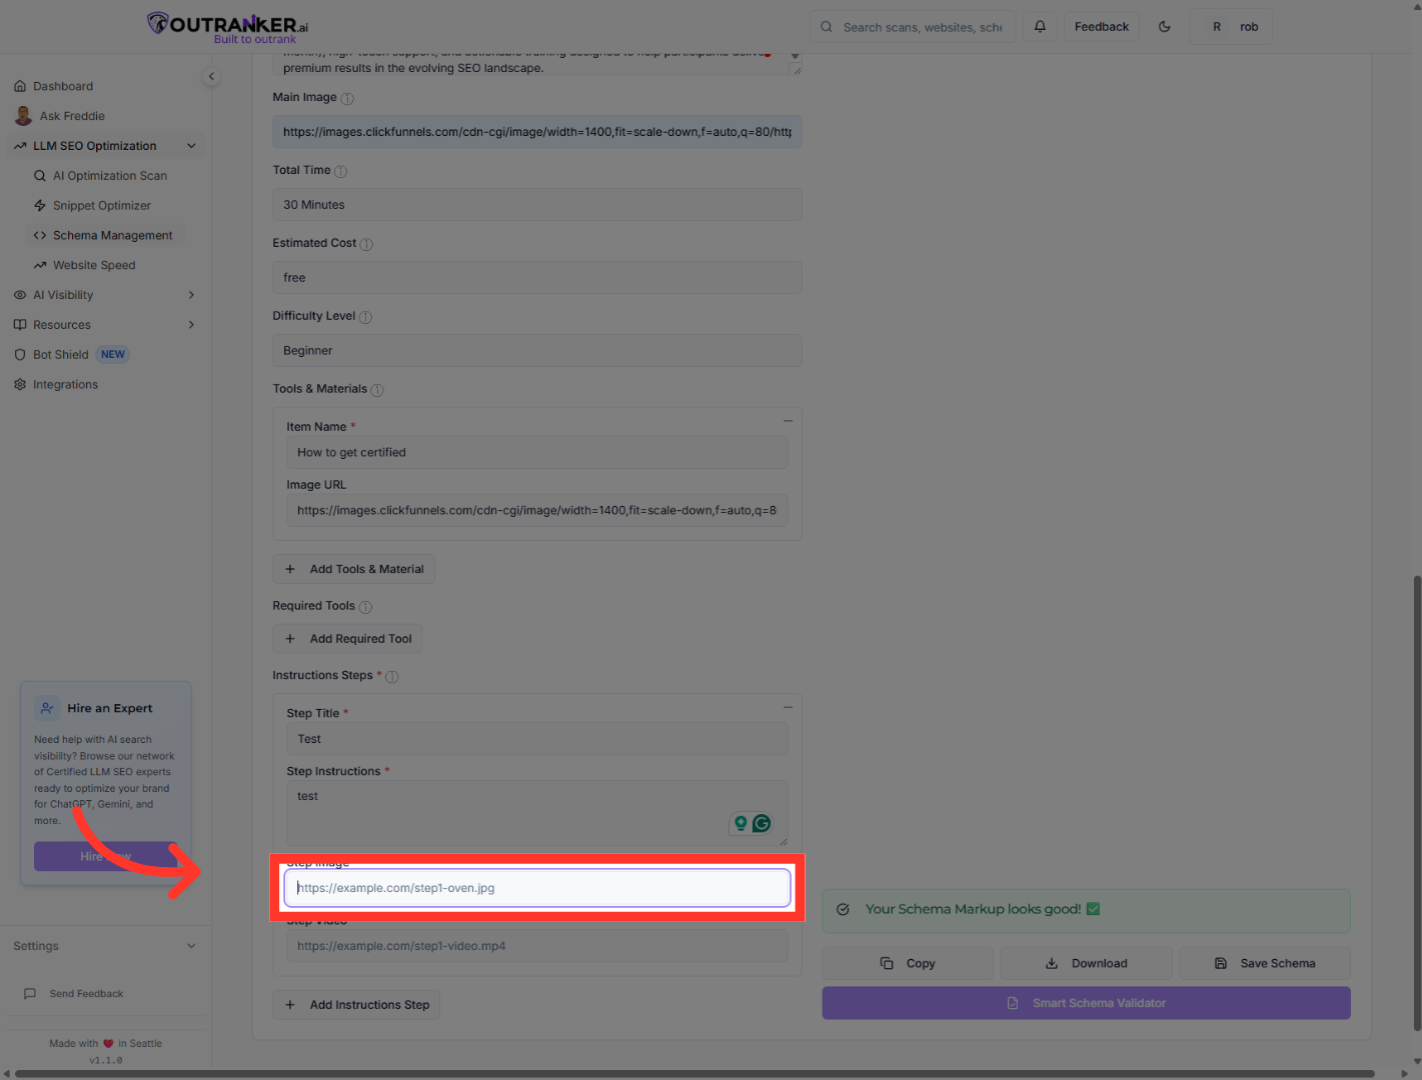Open Bot Shield
The height and width of the screenshot is (1080, 1422).
[70, 355]
